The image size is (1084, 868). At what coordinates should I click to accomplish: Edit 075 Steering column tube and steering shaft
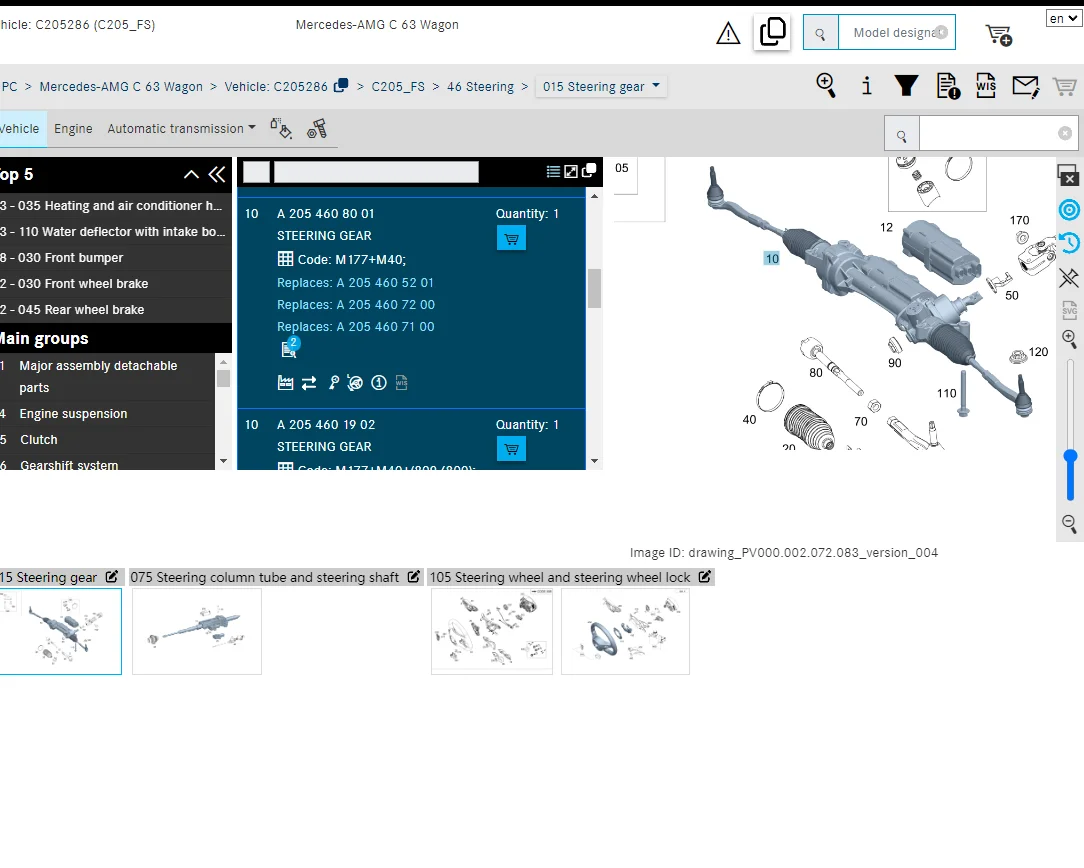click(x=413, y=576)
